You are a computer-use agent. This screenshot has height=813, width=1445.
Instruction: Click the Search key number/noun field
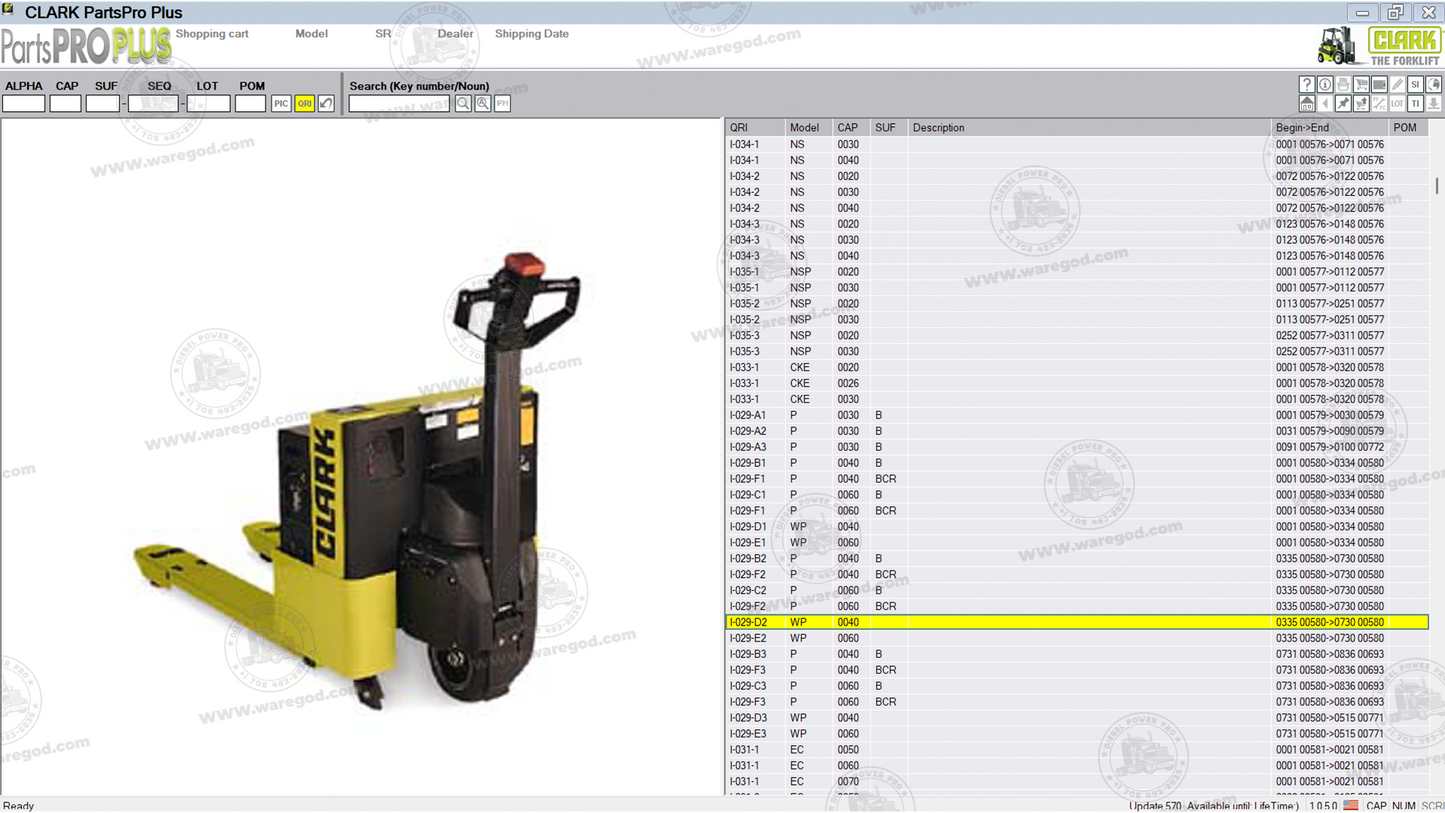(x=400, y=103)
